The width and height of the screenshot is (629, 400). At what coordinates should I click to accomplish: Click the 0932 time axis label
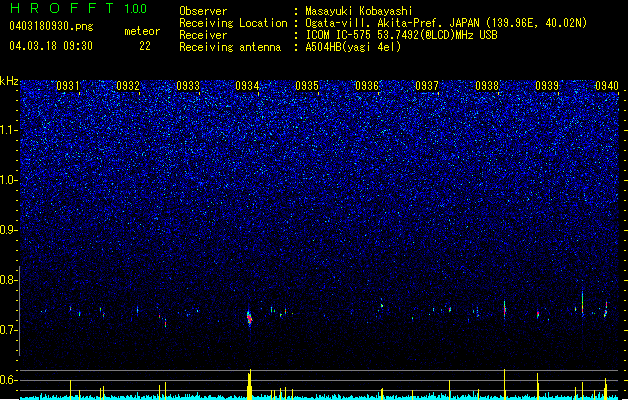point(128,86)
